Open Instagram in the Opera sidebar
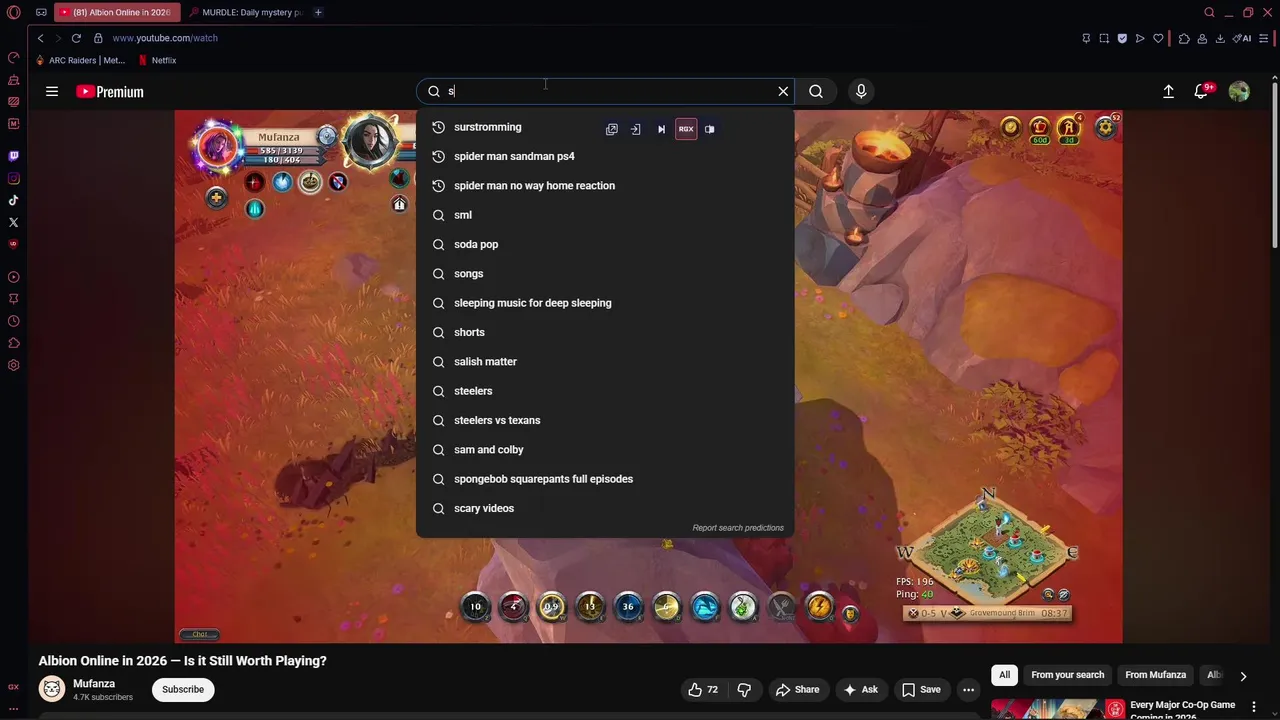 14,179
